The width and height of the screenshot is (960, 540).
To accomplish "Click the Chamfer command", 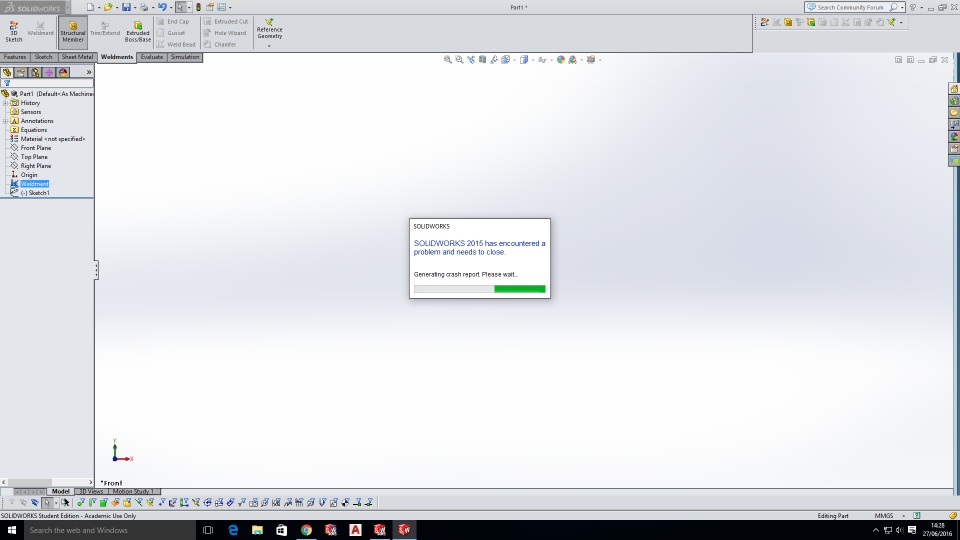I will 220,44.
